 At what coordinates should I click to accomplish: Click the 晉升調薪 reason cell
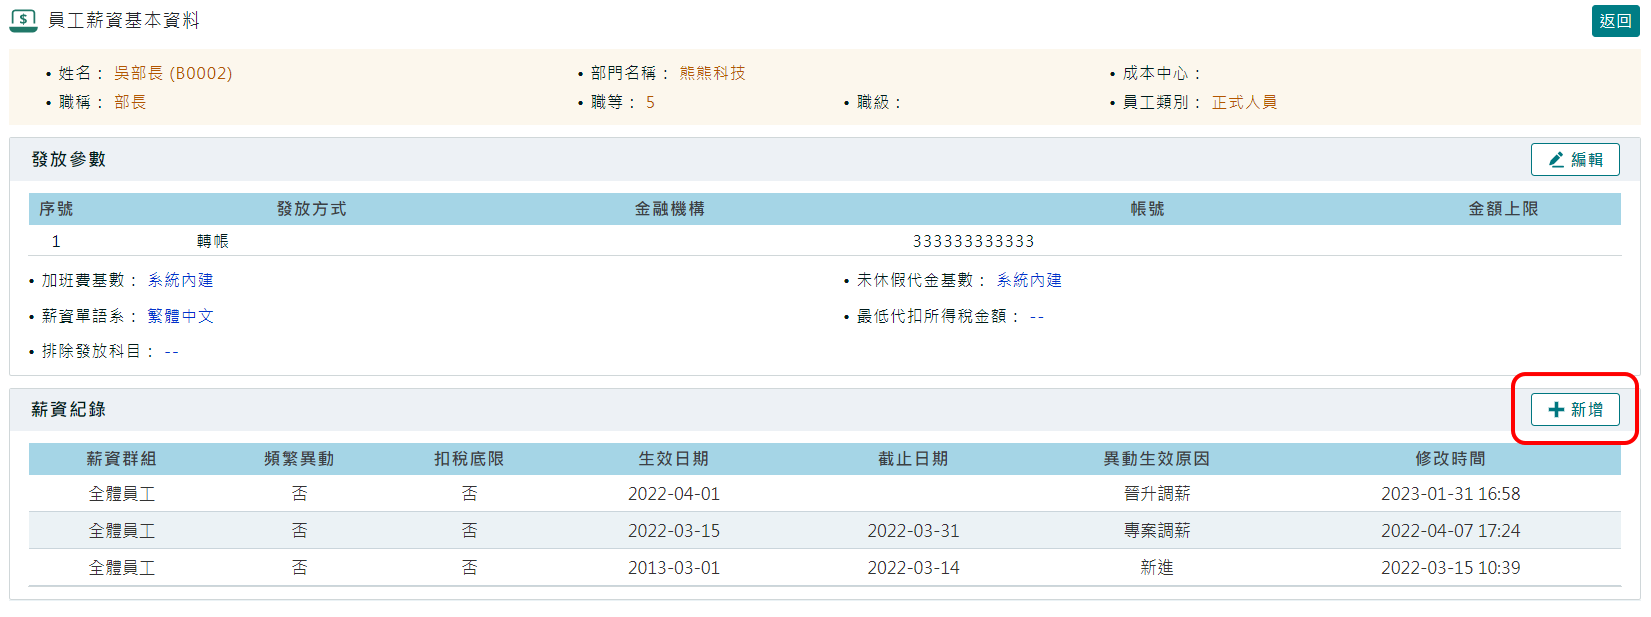pos(1156,494)
